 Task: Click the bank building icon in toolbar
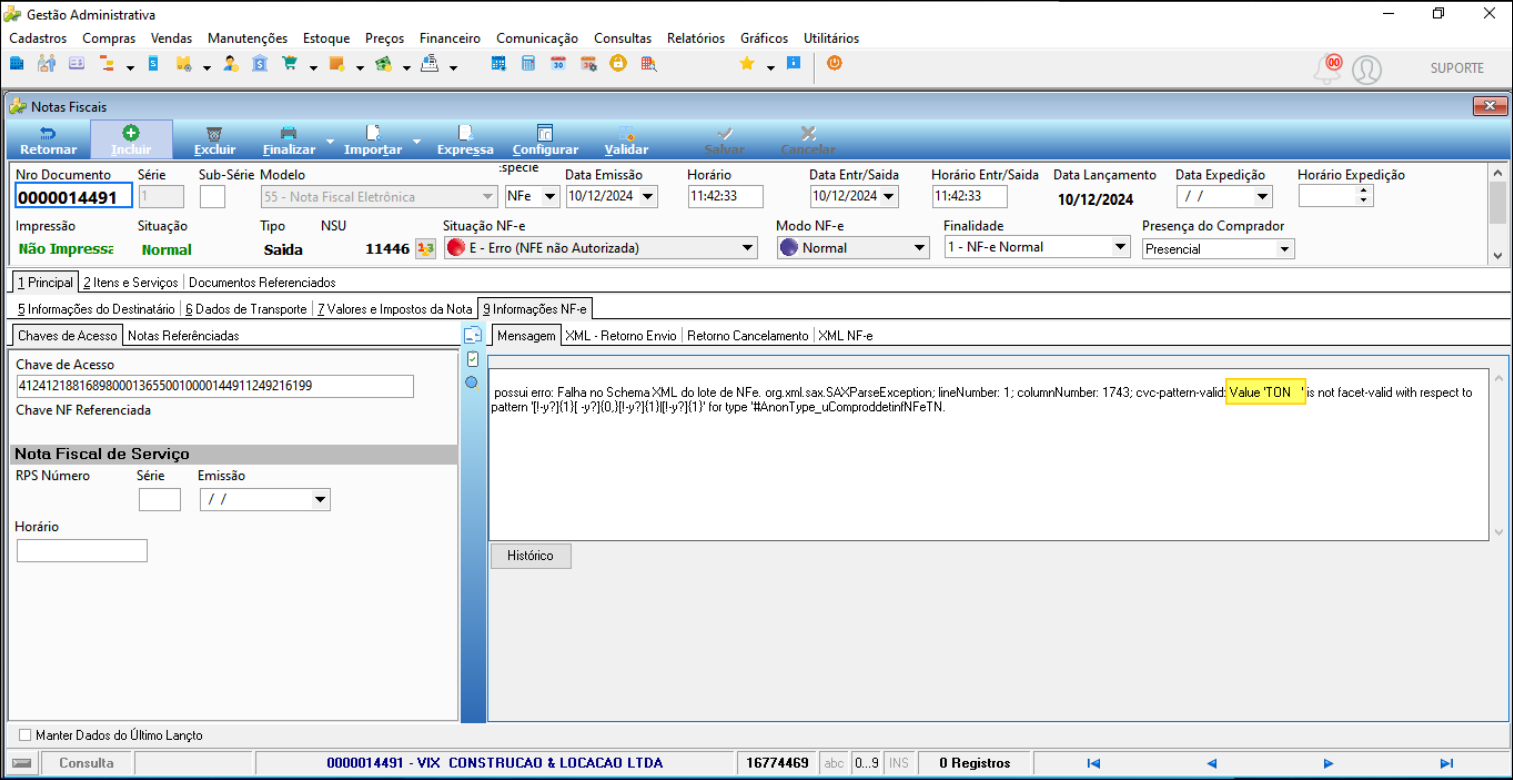tap(260, 64)
